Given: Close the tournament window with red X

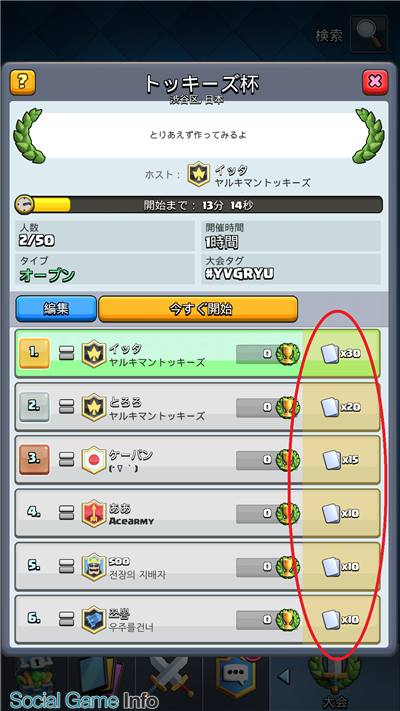Looking at the screenshot, I should [375, 82].
